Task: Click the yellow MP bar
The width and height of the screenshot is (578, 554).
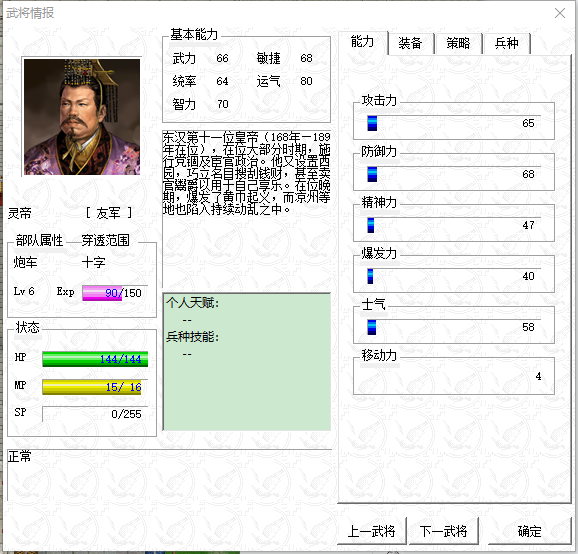Action: (92, 387)
